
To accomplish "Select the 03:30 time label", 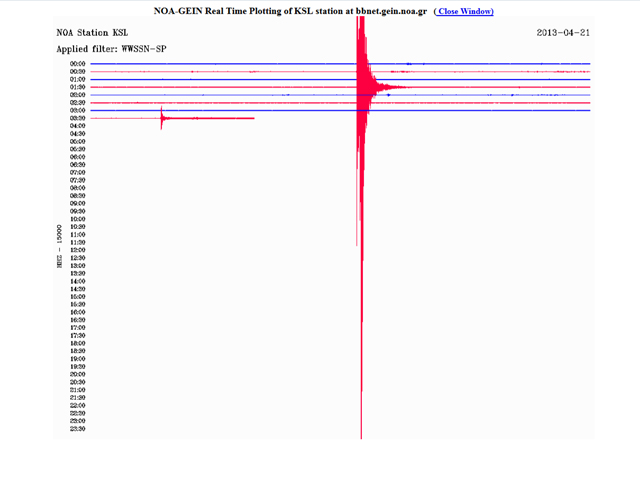I will 77,118.
